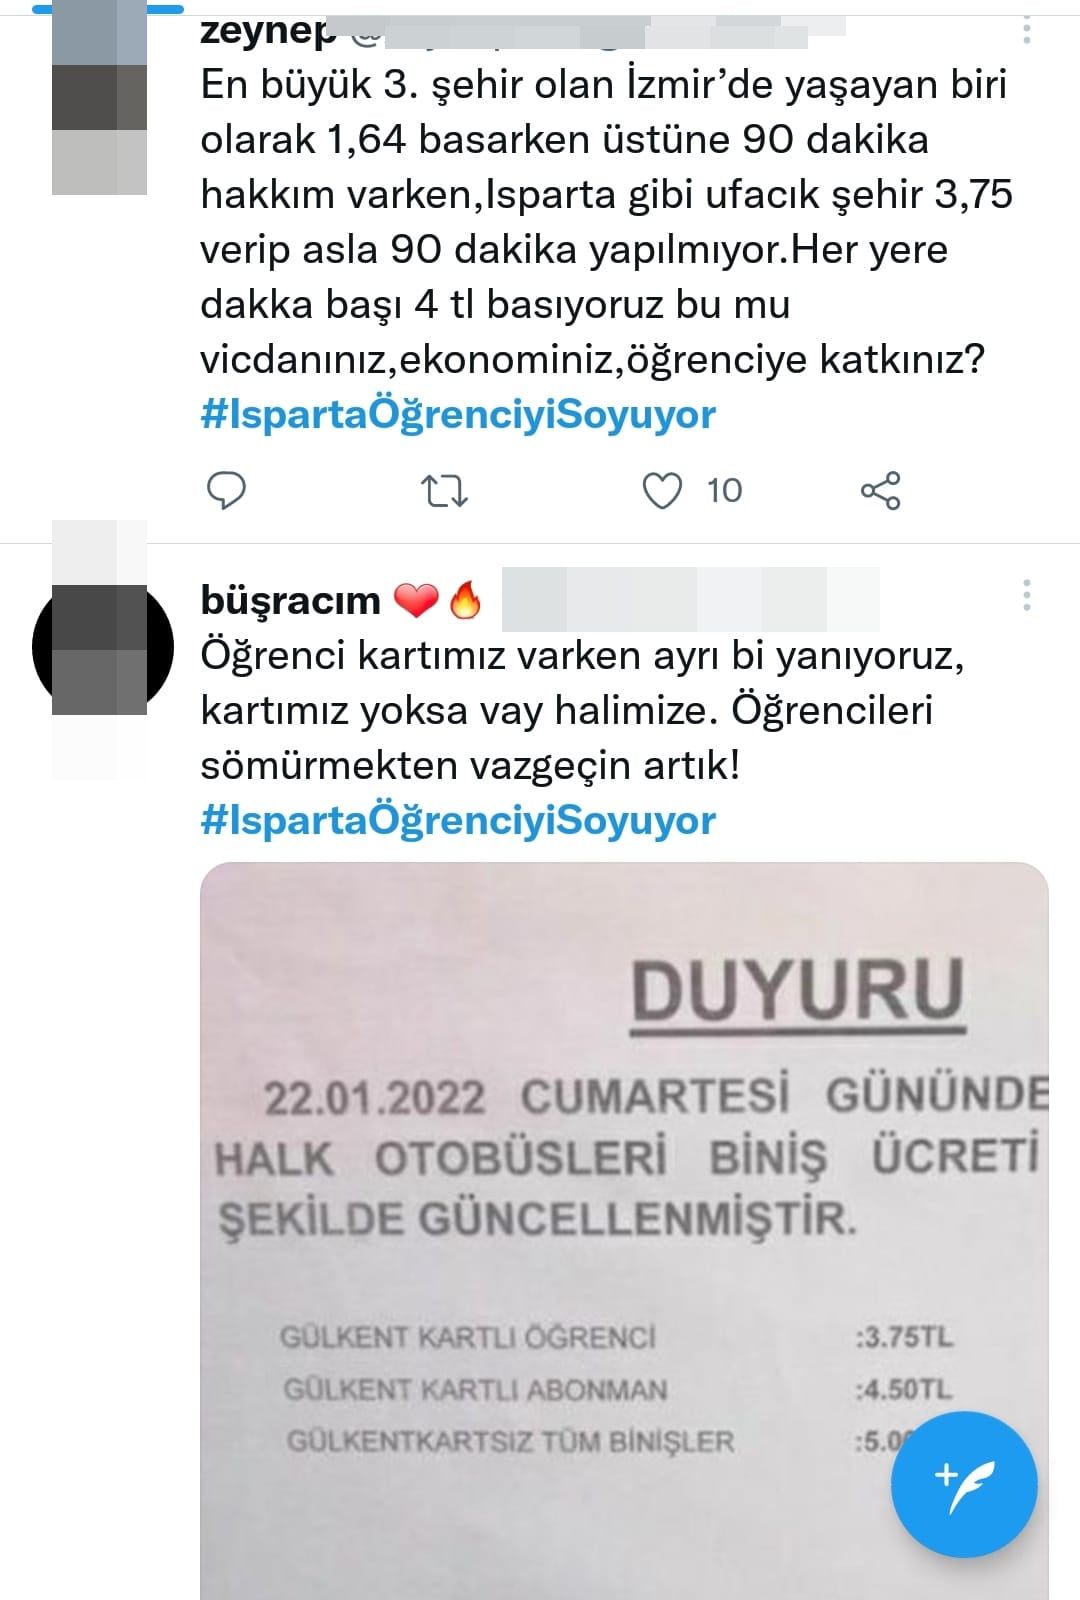
Task: Share zeynep's tweet using share icon
Action: [880, 490]
